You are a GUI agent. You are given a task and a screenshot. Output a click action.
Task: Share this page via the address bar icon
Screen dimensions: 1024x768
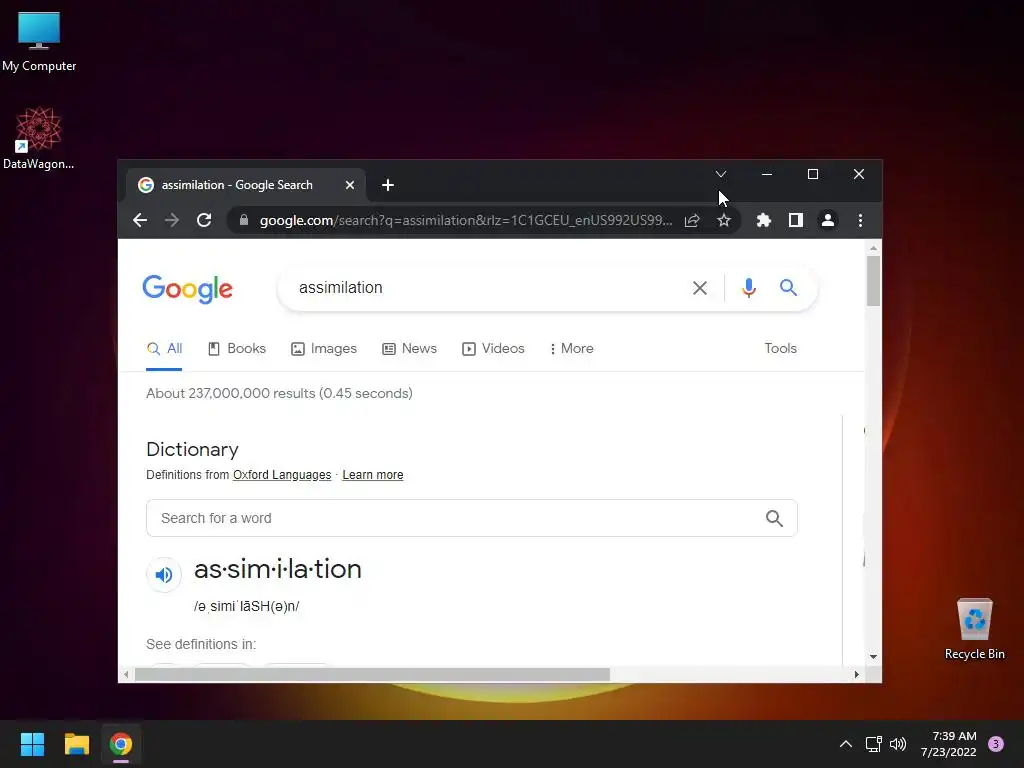pyautogui.click(x=692, y=220)
